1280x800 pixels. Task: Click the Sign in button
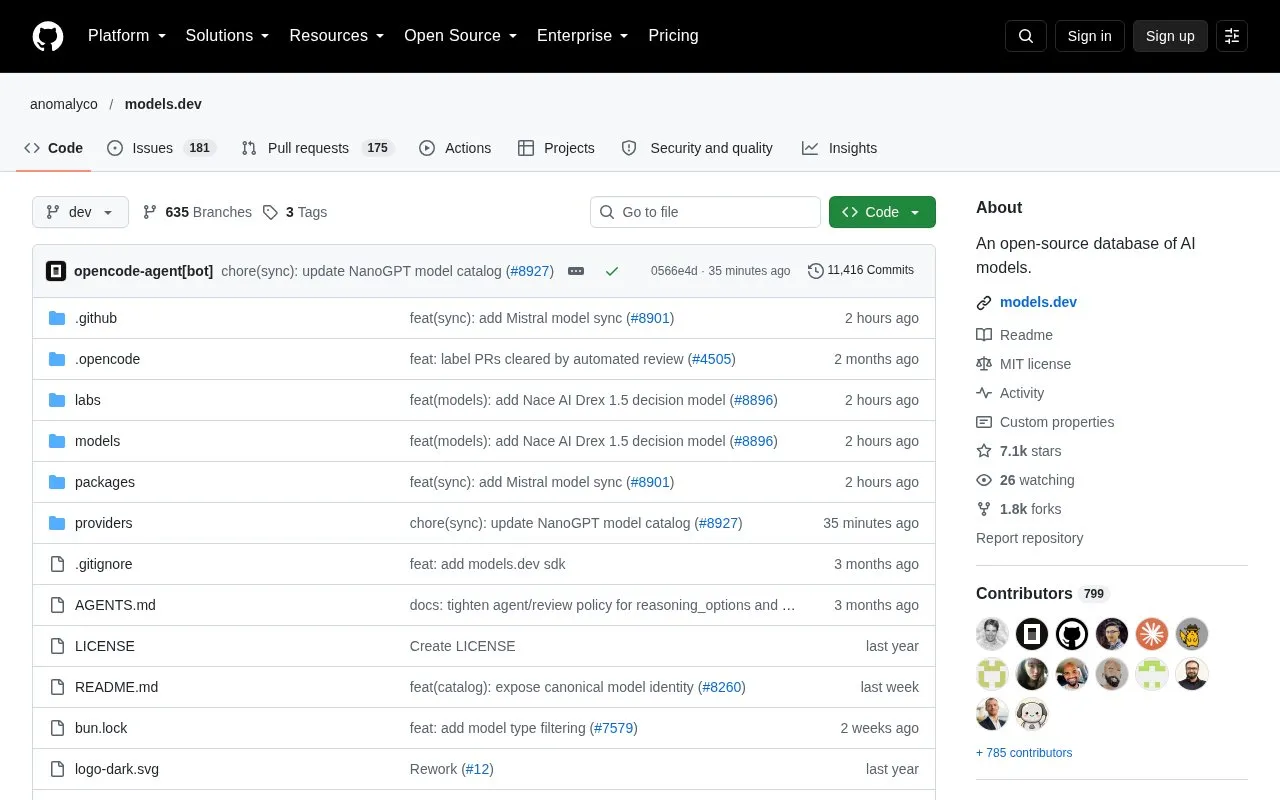pyautogui.click(x=1089, y=36)
